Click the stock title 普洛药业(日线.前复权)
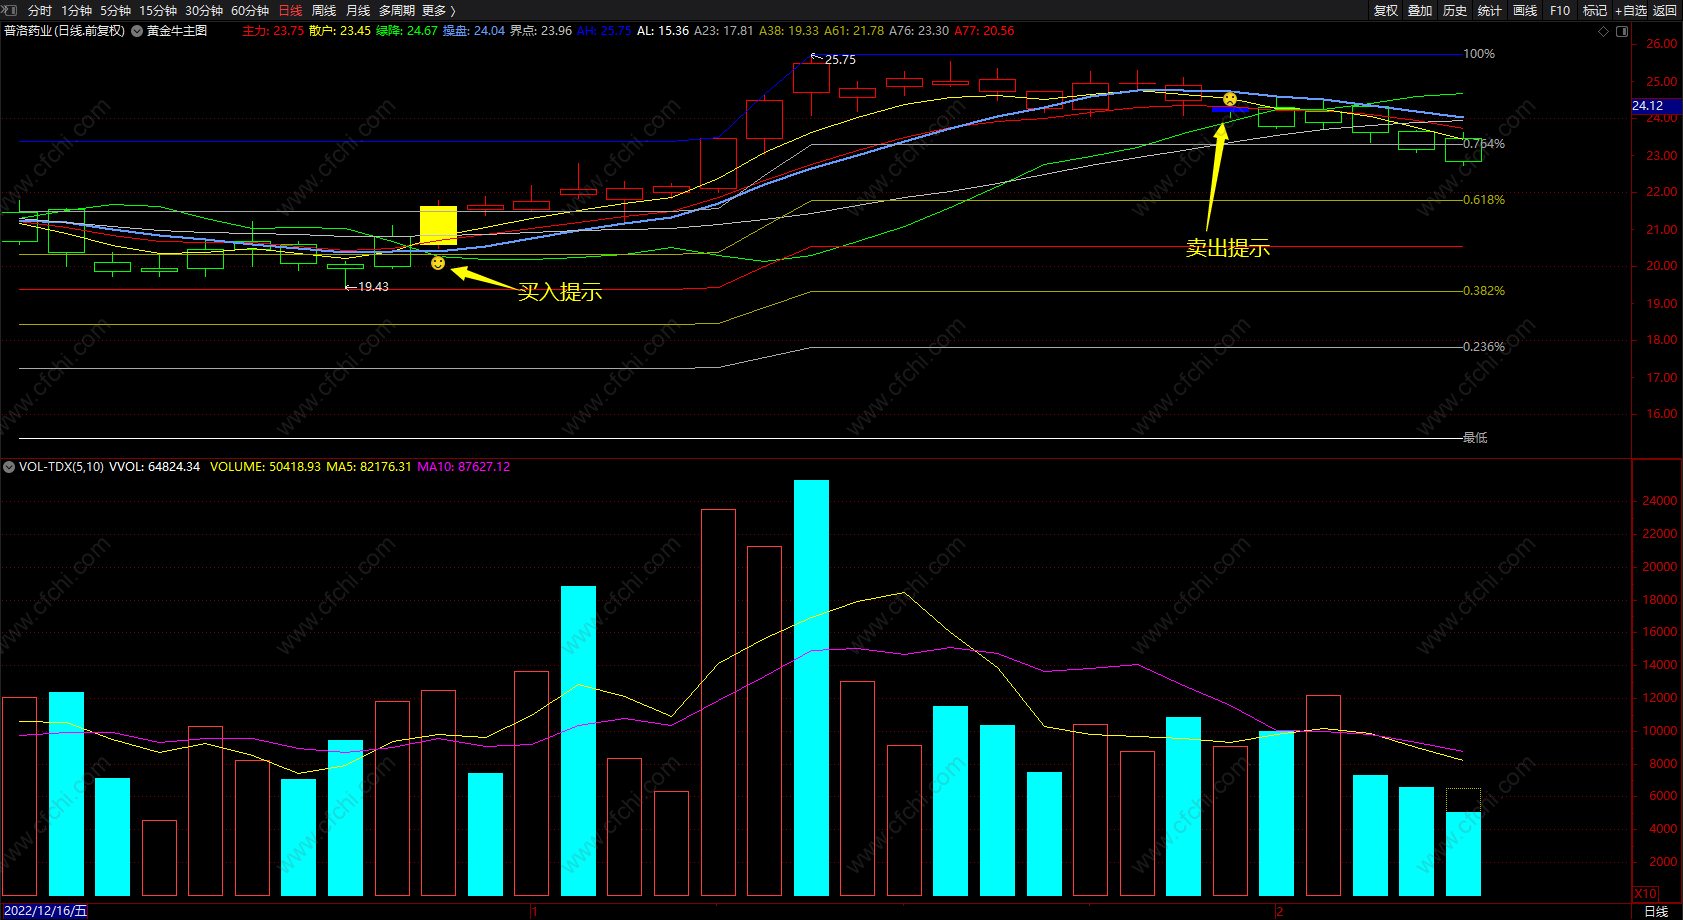The width and height of the screenshot is (1683, 920). pyautogui.click(x=65, y=31)
